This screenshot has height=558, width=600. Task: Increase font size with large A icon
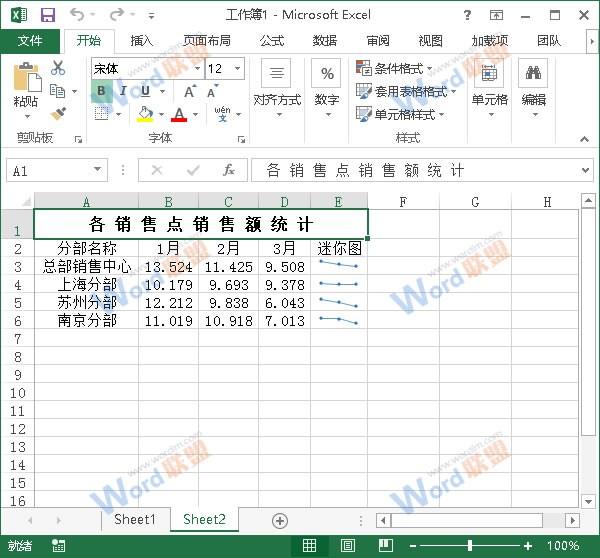190,91
